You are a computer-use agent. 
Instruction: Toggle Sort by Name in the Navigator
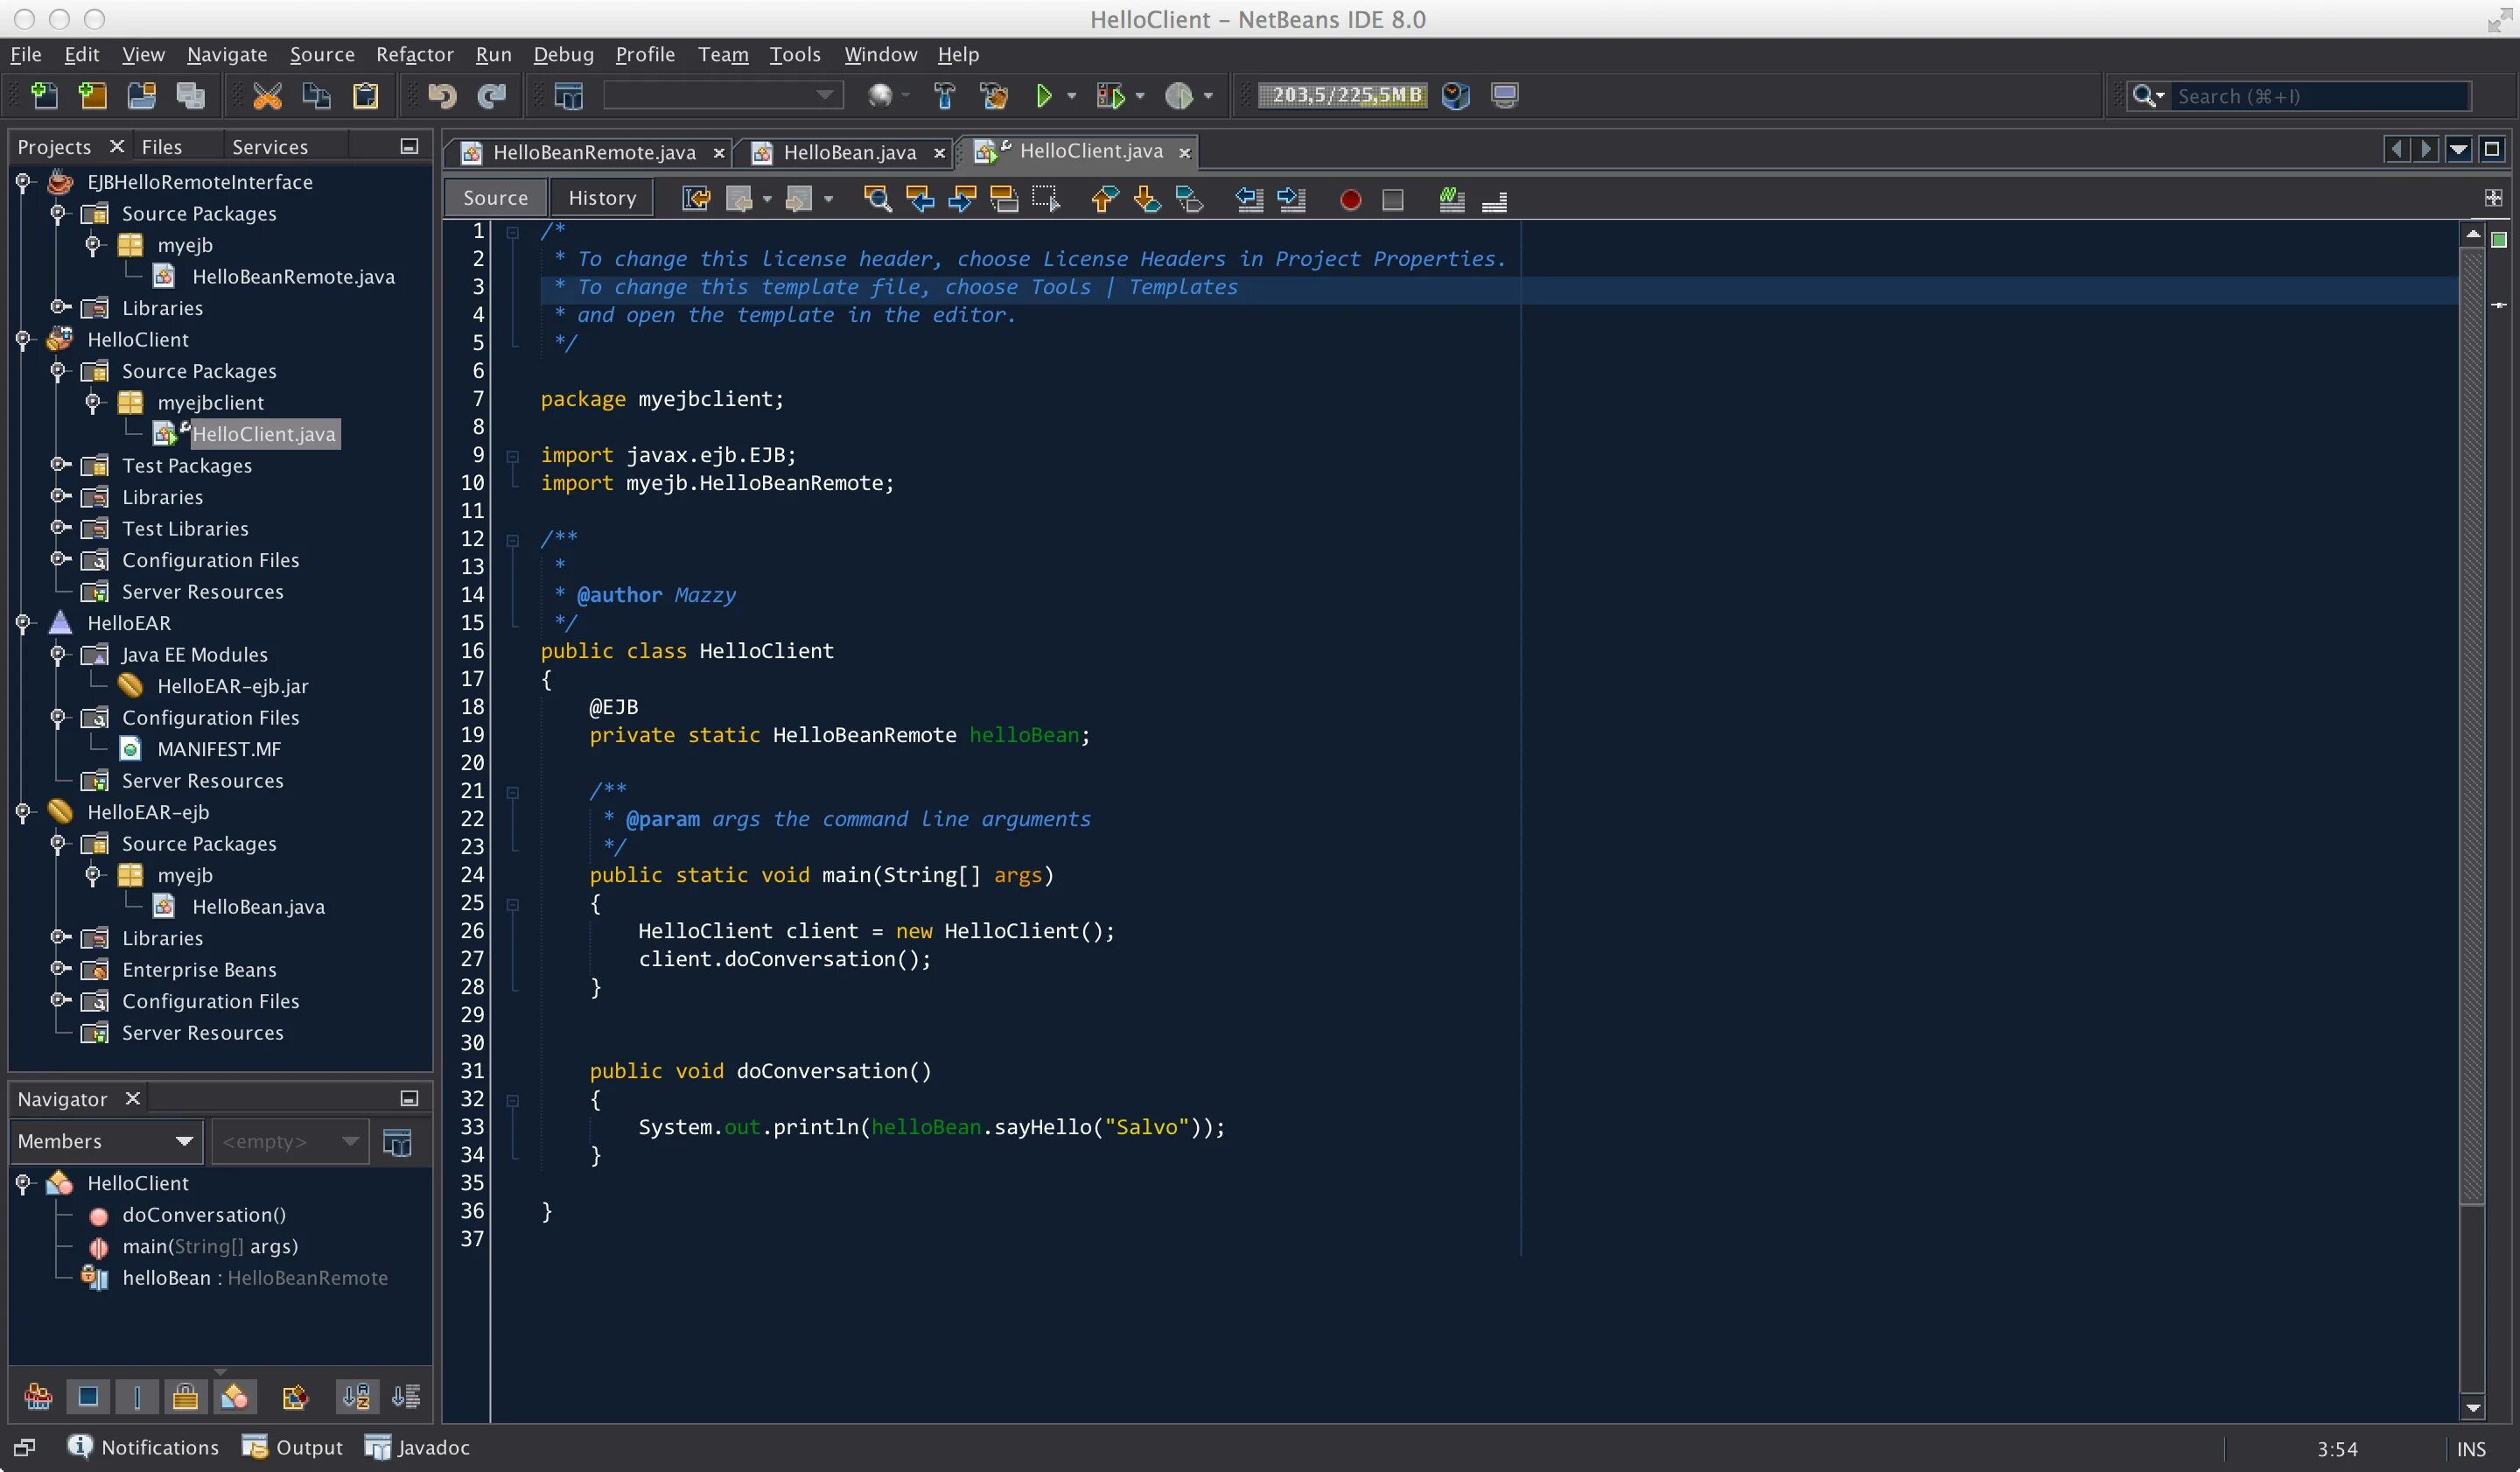pyautogui.click(x=356, y=1396)
